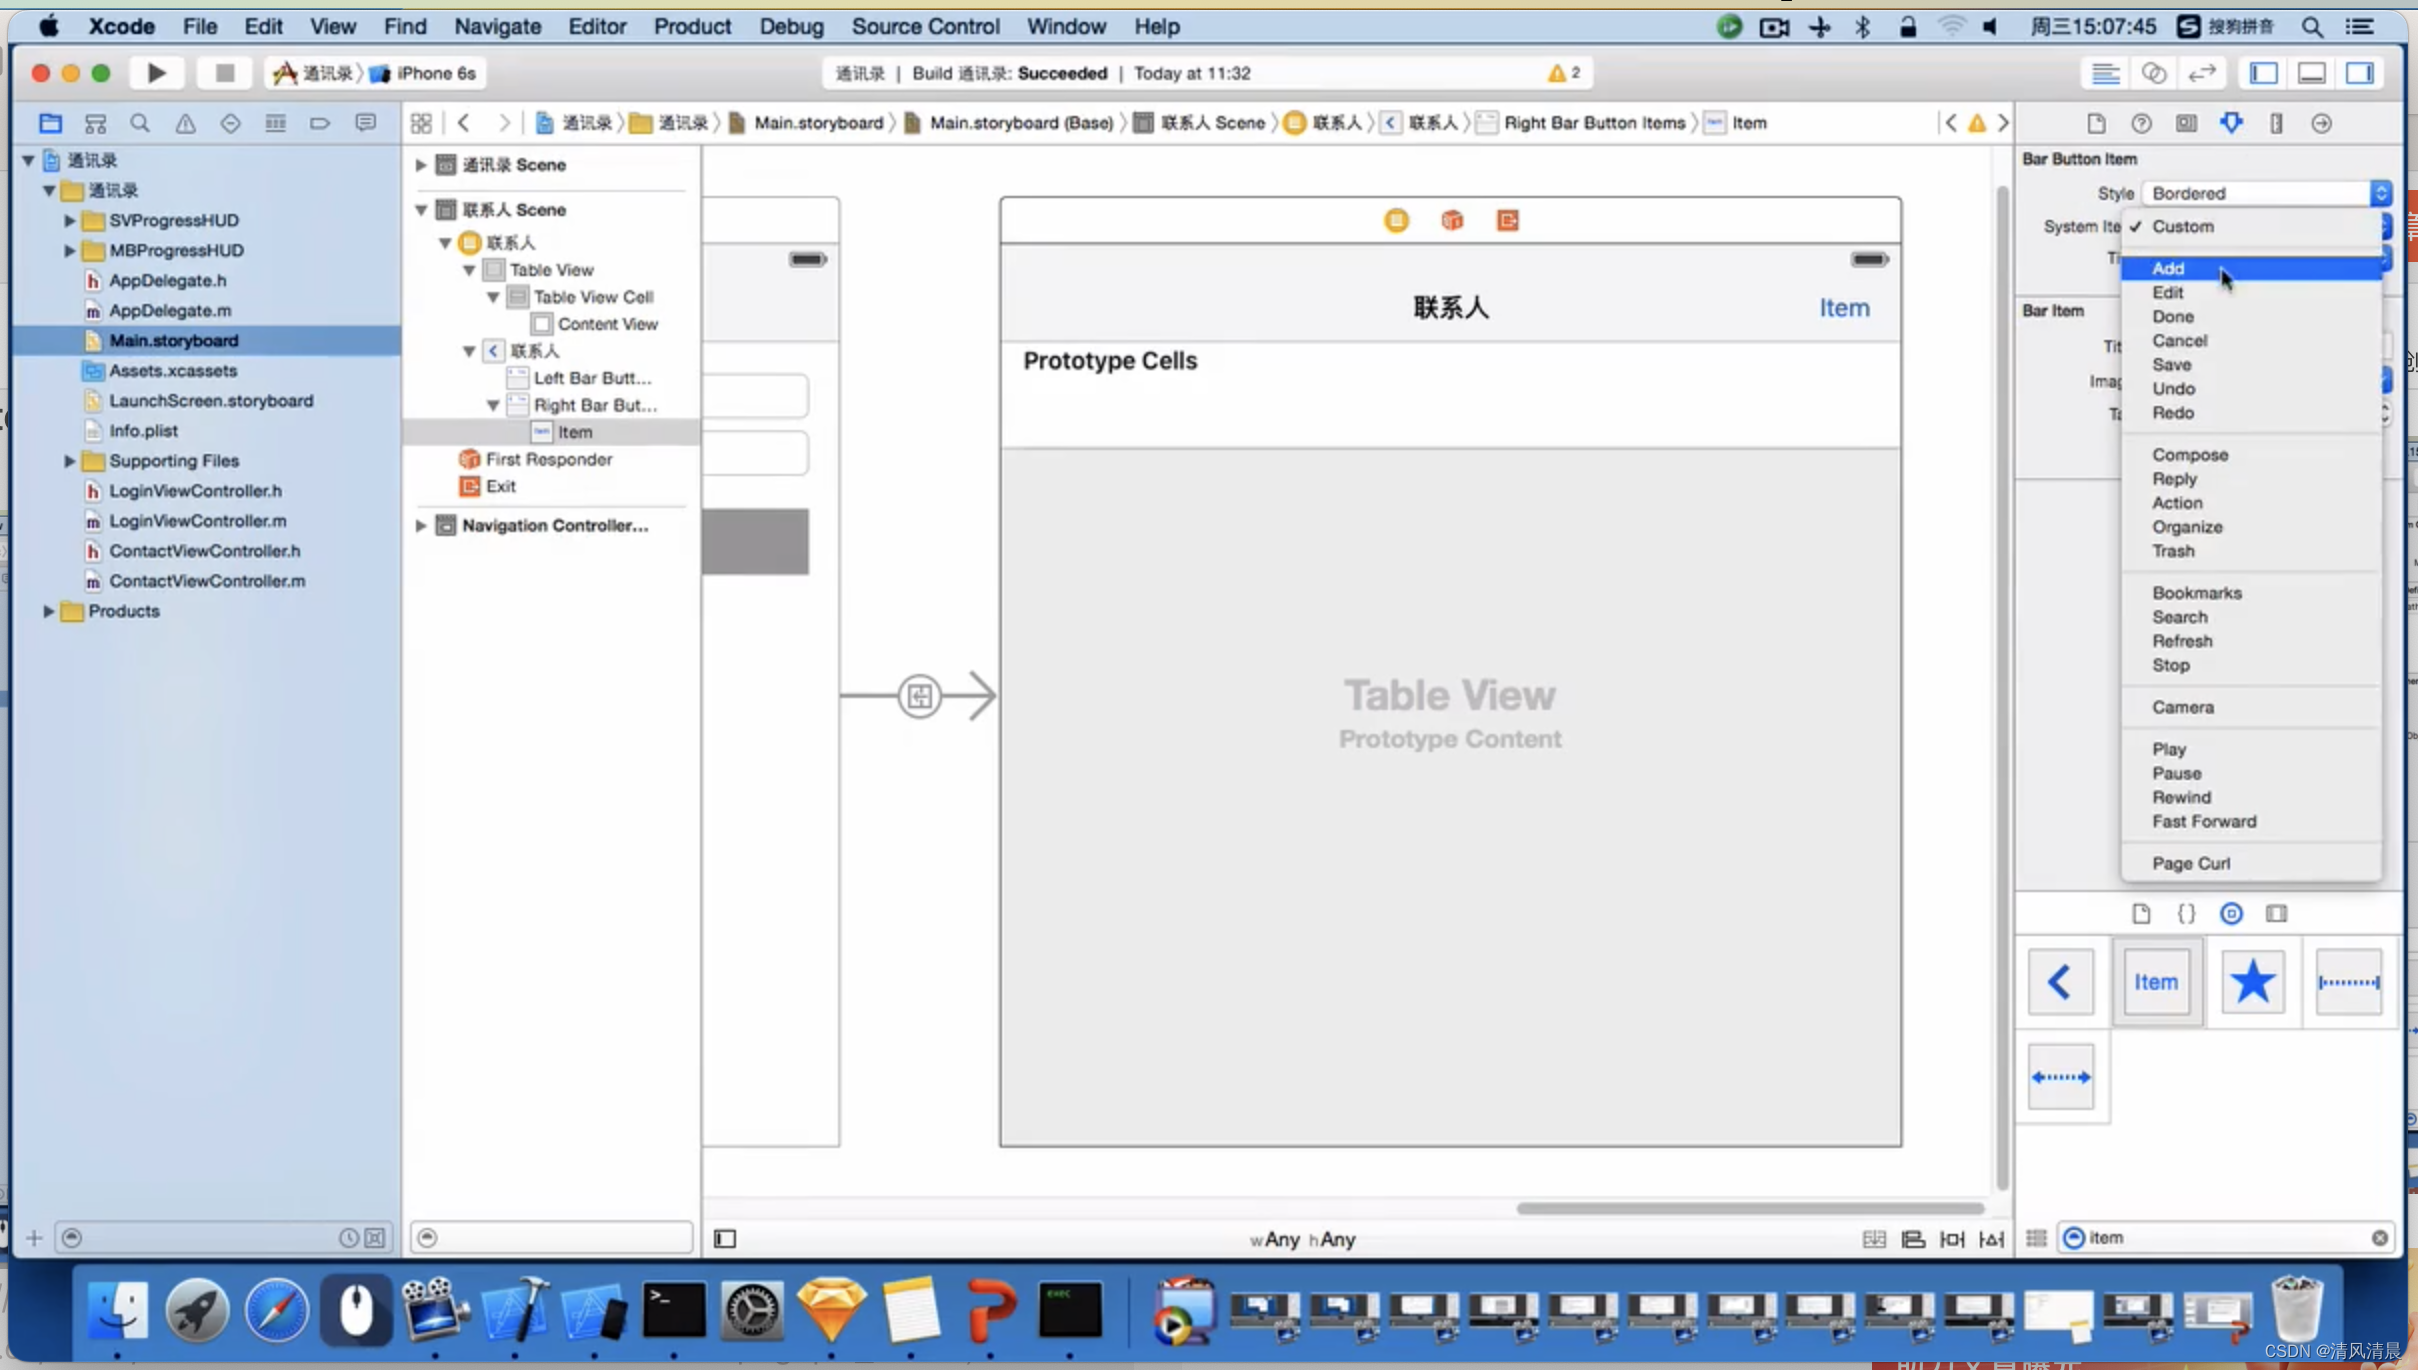Click the Item bar button on canvas
2418x1370 pixels.
coord(1844,308)
